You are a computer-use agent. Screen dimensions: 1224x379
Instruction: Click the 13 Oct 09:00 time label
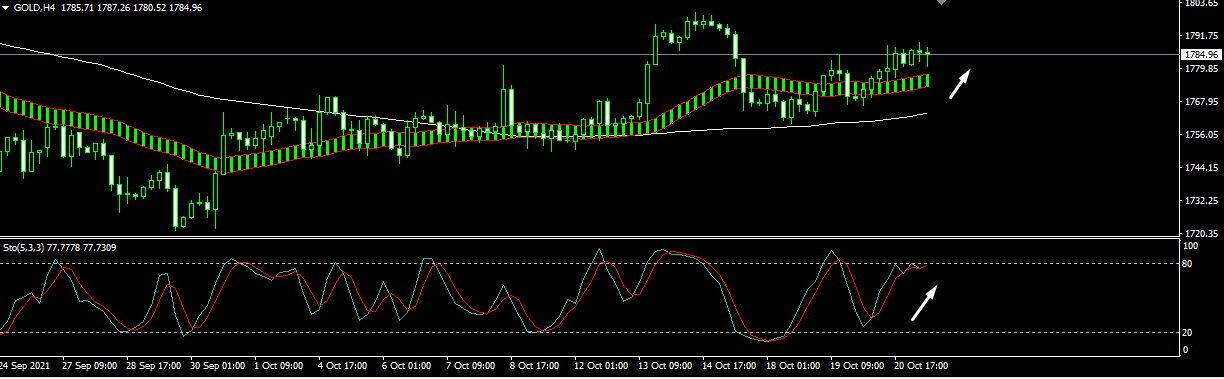coord(666,367)
